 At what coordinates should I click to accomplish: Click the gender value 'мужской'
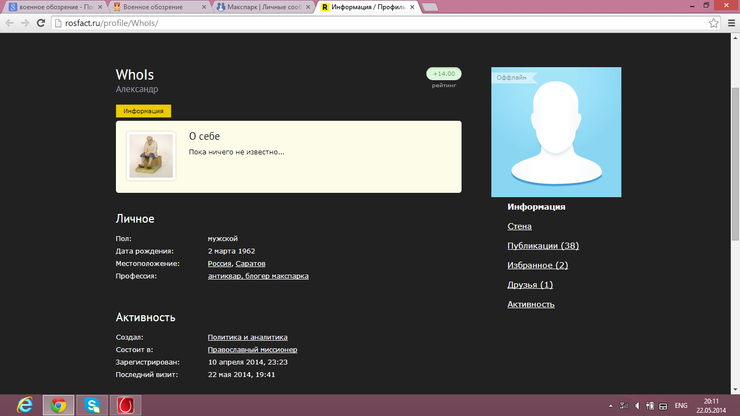click(223, 238)
